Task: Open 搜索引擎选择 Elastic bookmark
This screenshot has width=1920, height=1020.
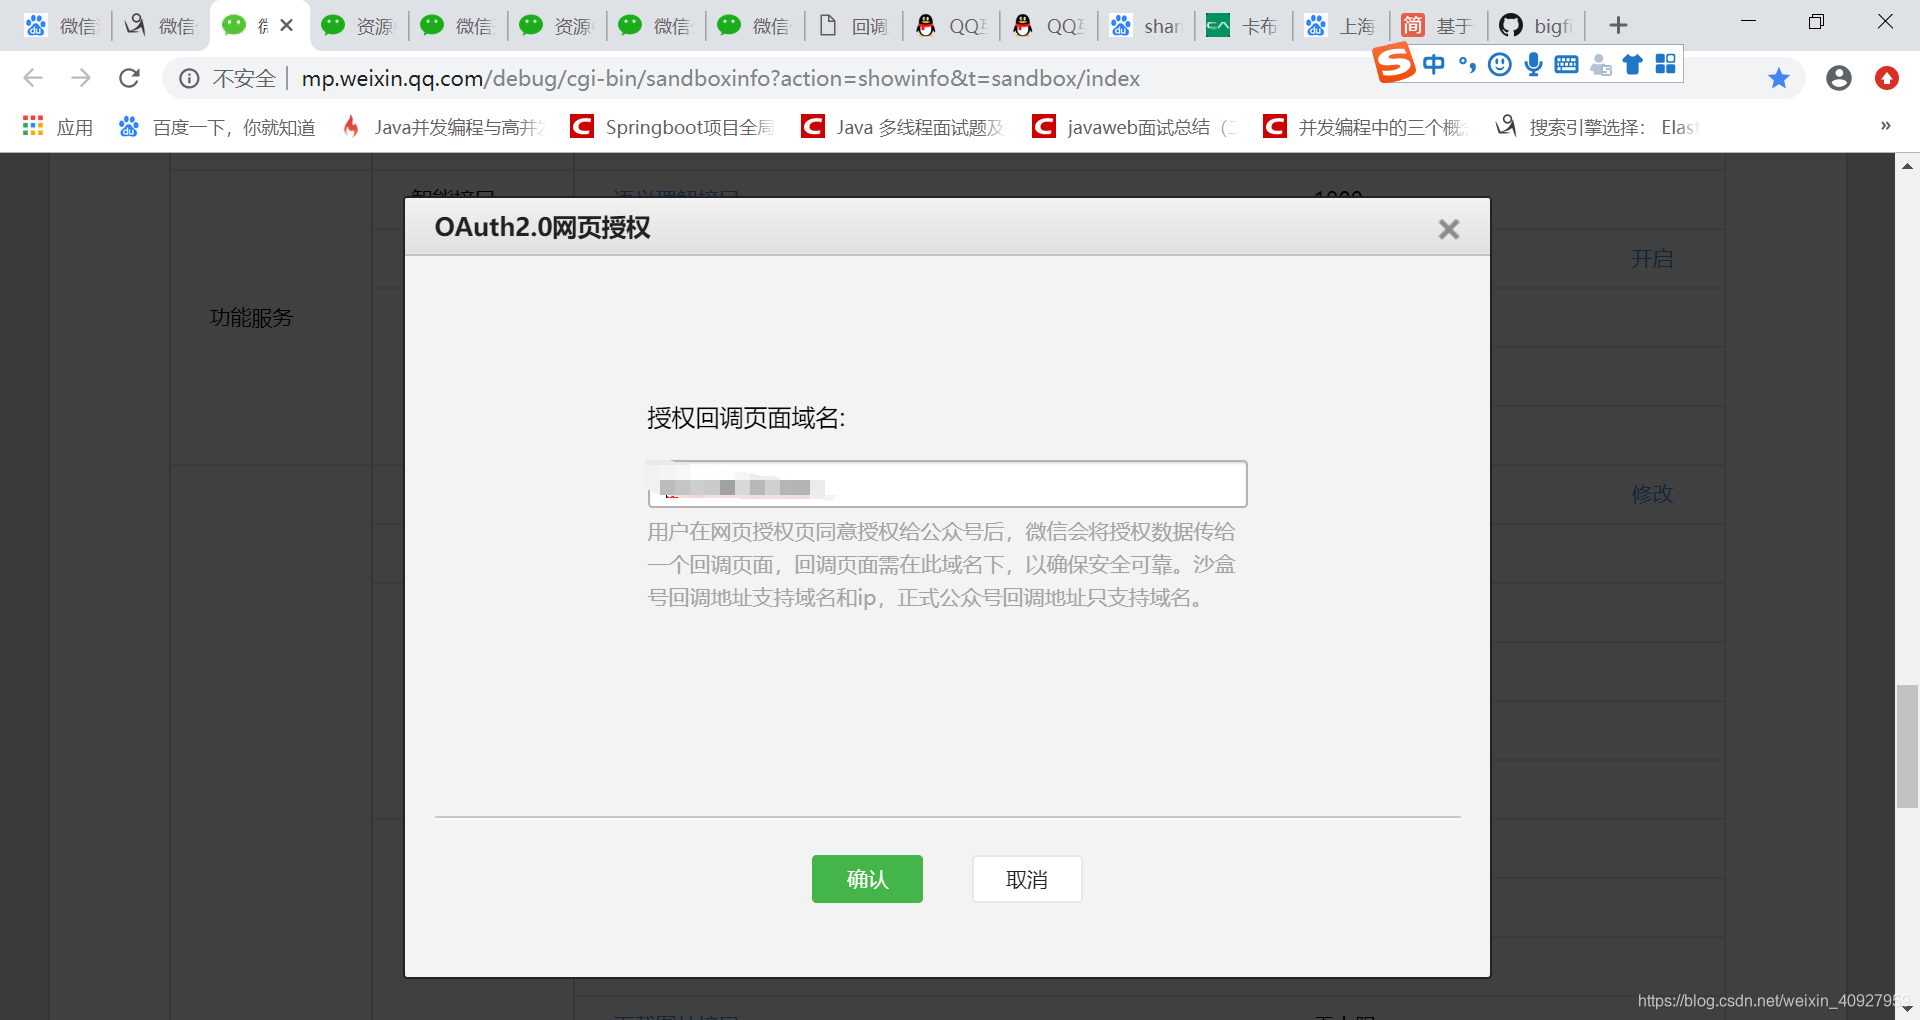Action: click(1597, 127)
